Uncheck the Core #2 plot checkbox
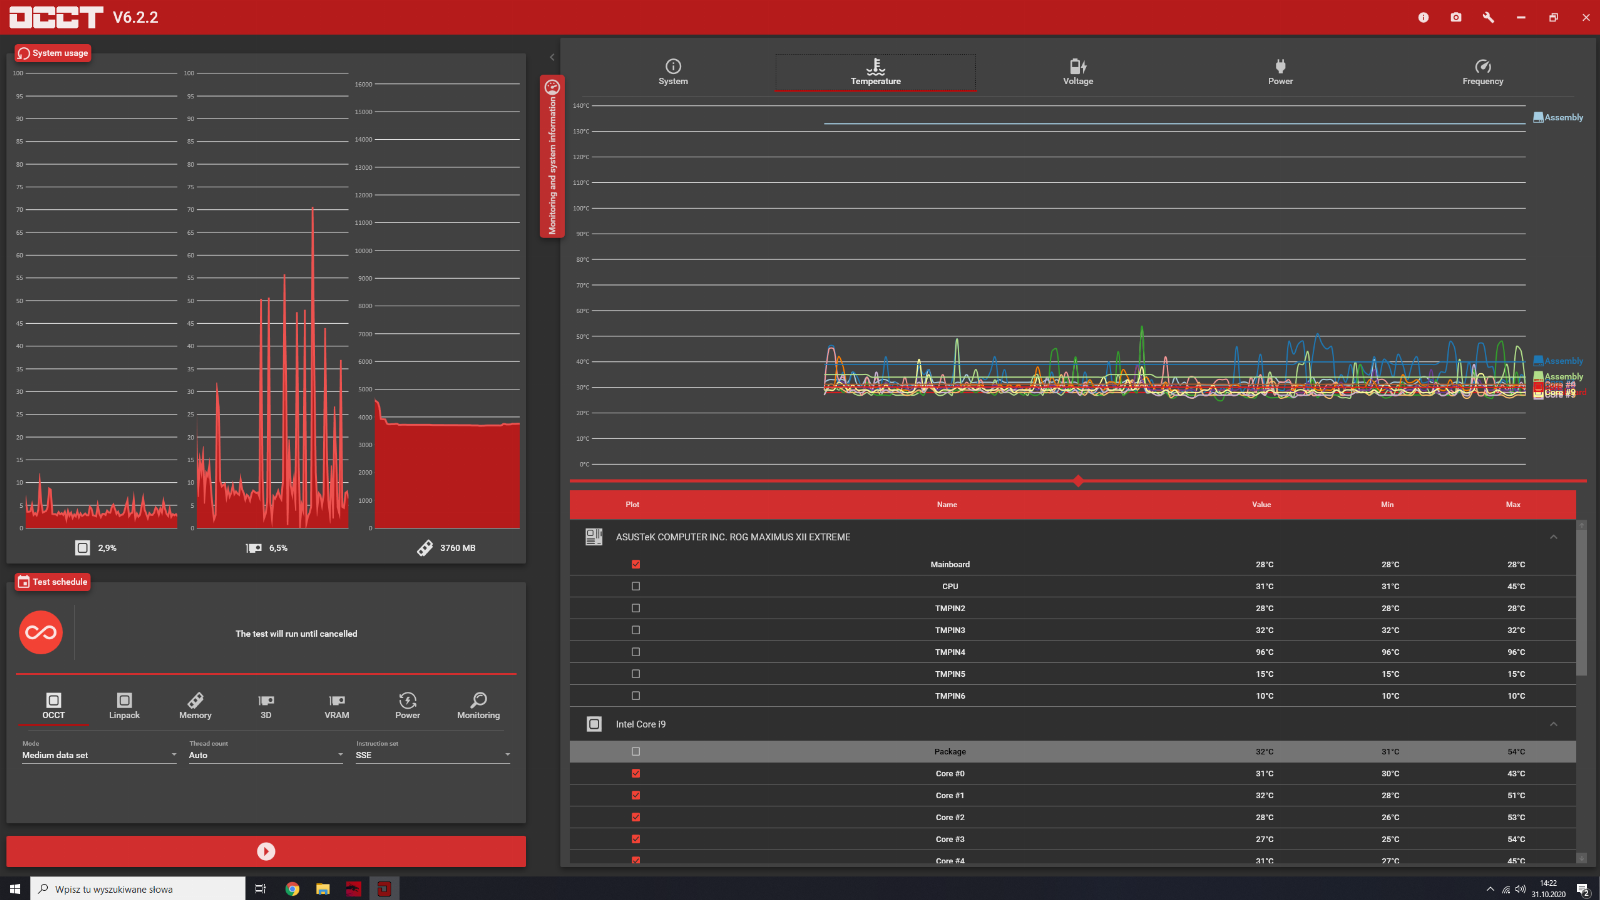This screenshot has height=900, width=1600. [x=636, y=817]
